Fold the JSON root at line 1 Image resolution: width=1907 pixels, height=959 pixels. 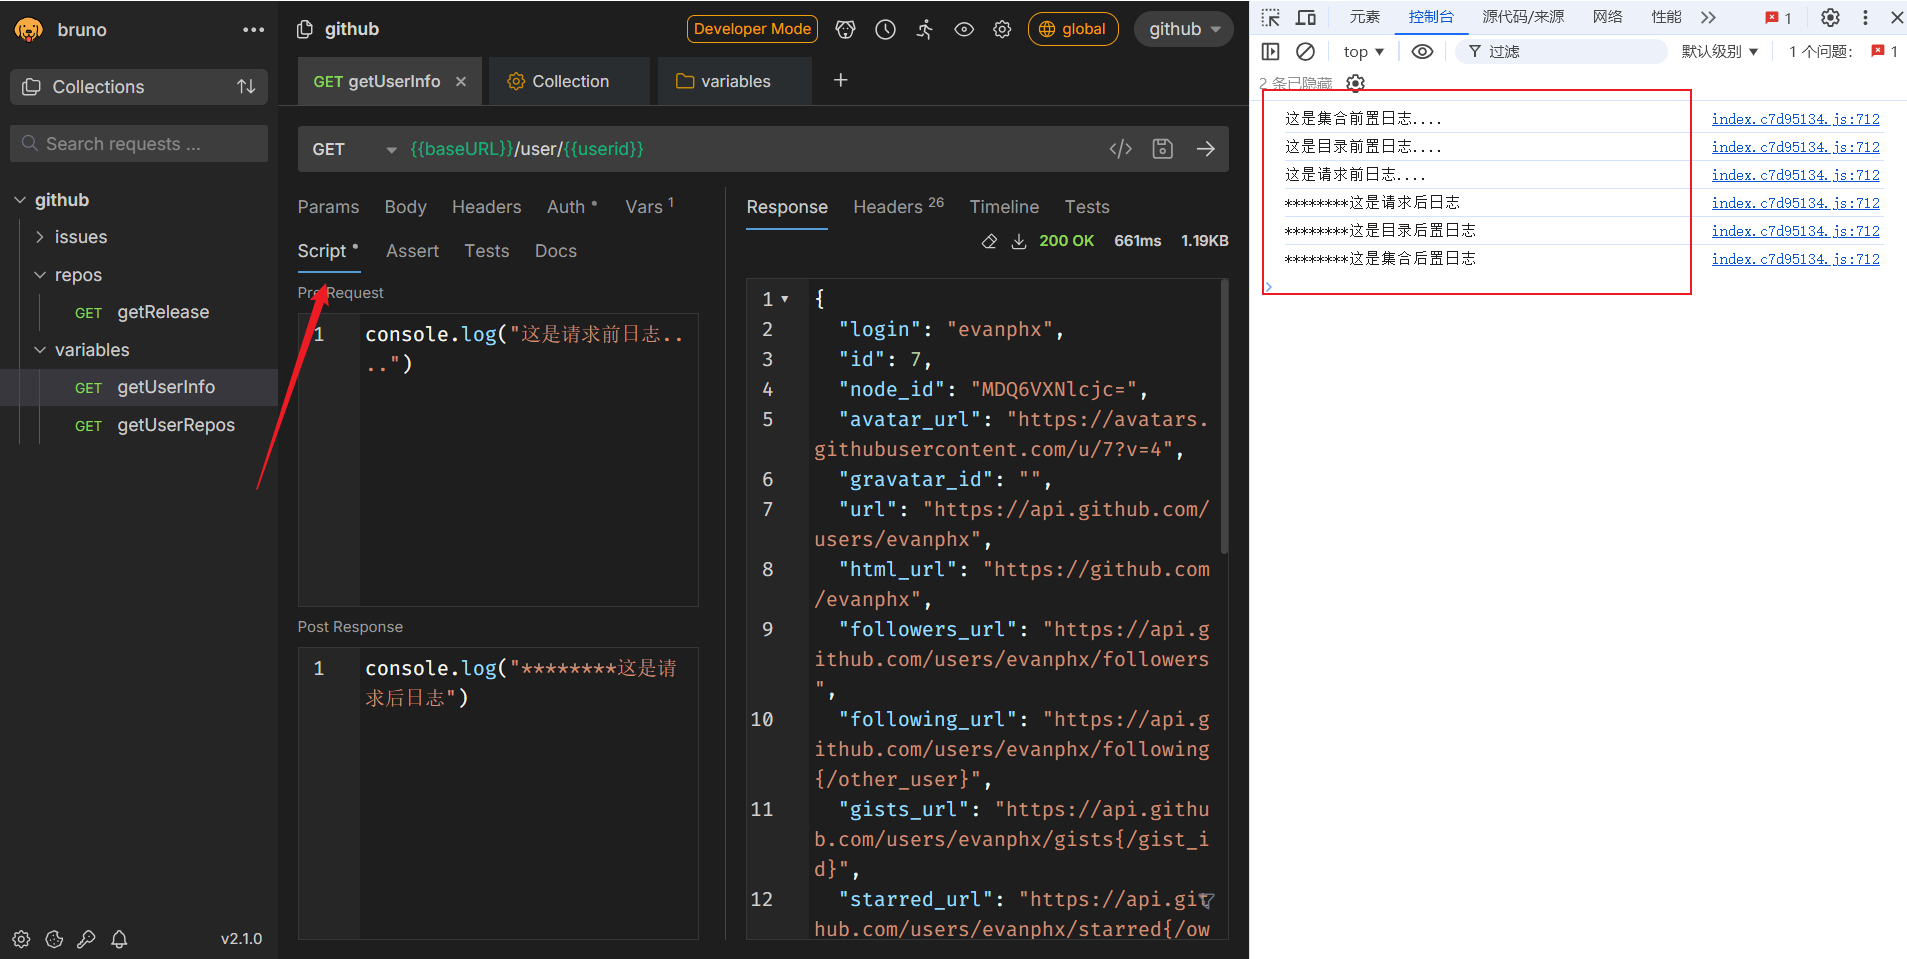tap(785, 299)
